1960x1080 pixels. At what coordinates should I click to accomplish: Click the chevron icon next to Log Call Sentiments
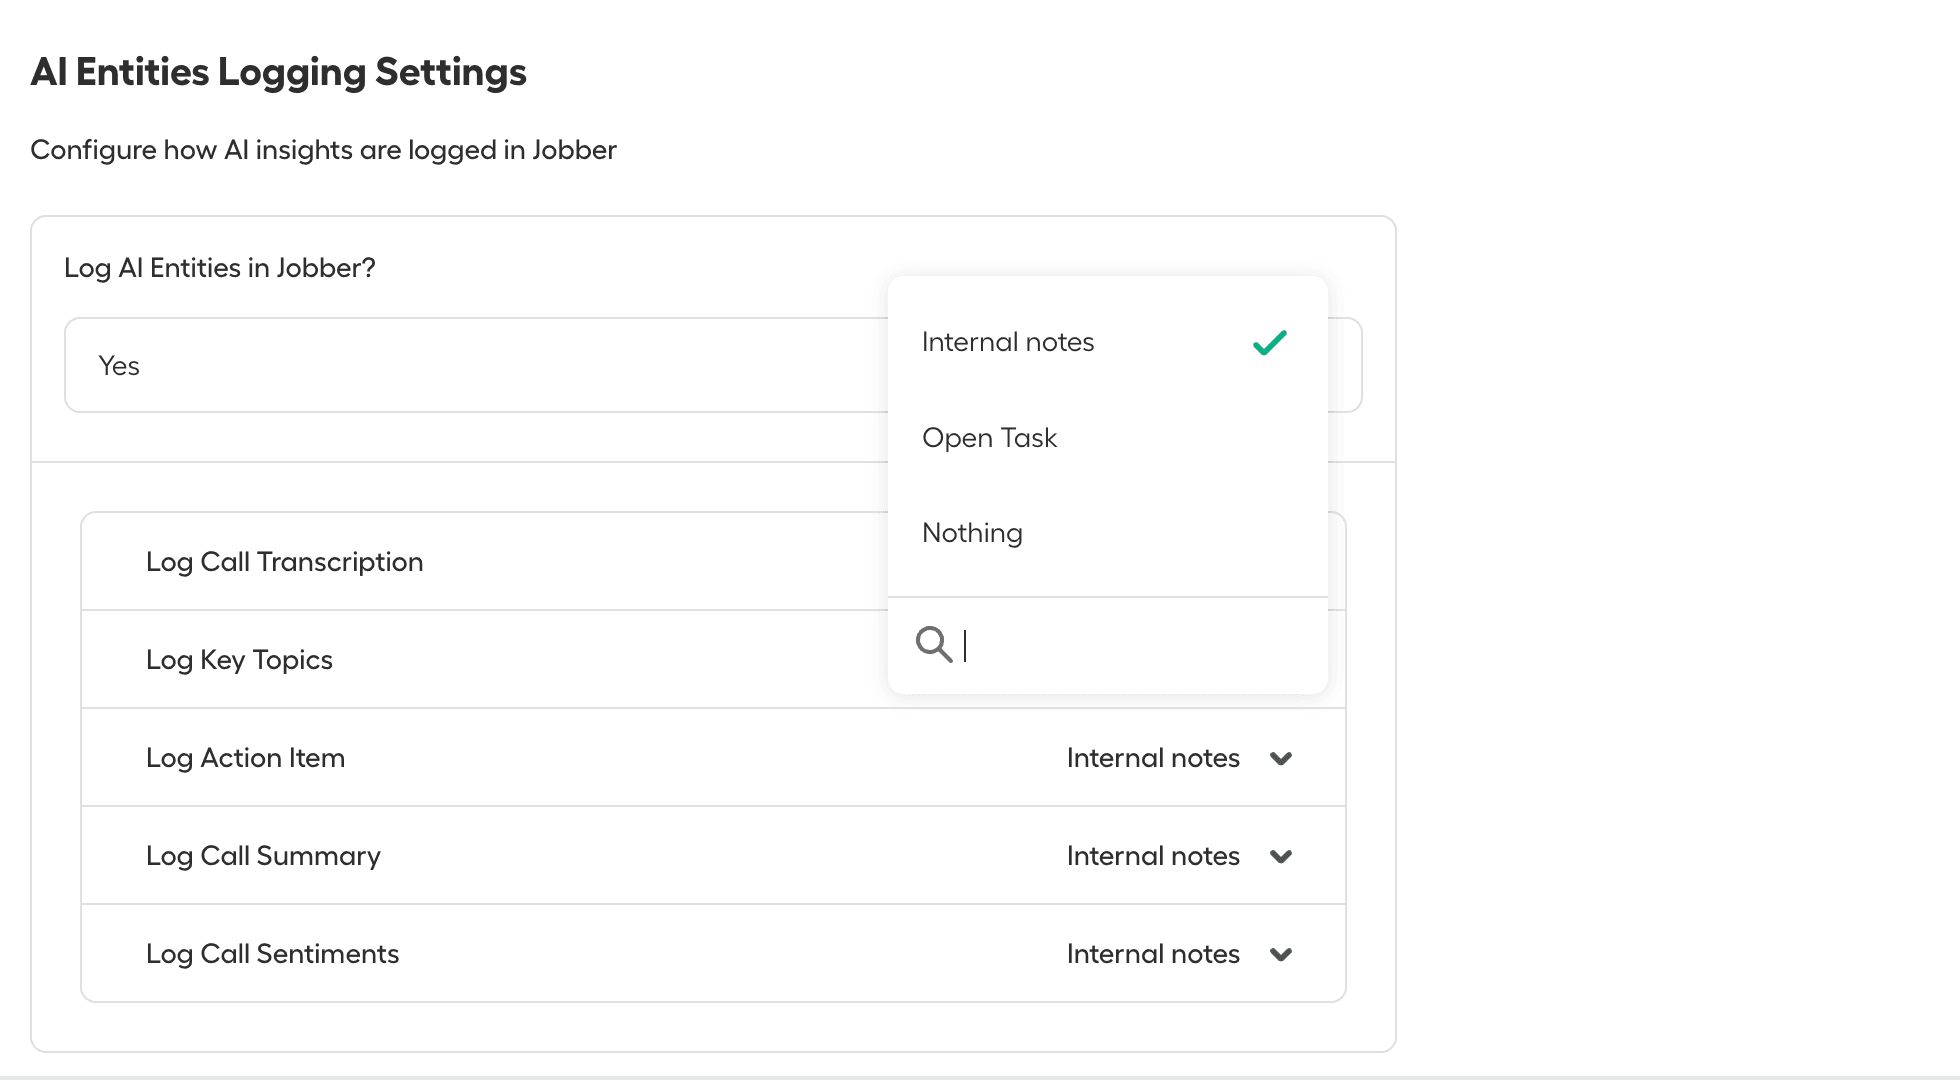click(1281, 954)
